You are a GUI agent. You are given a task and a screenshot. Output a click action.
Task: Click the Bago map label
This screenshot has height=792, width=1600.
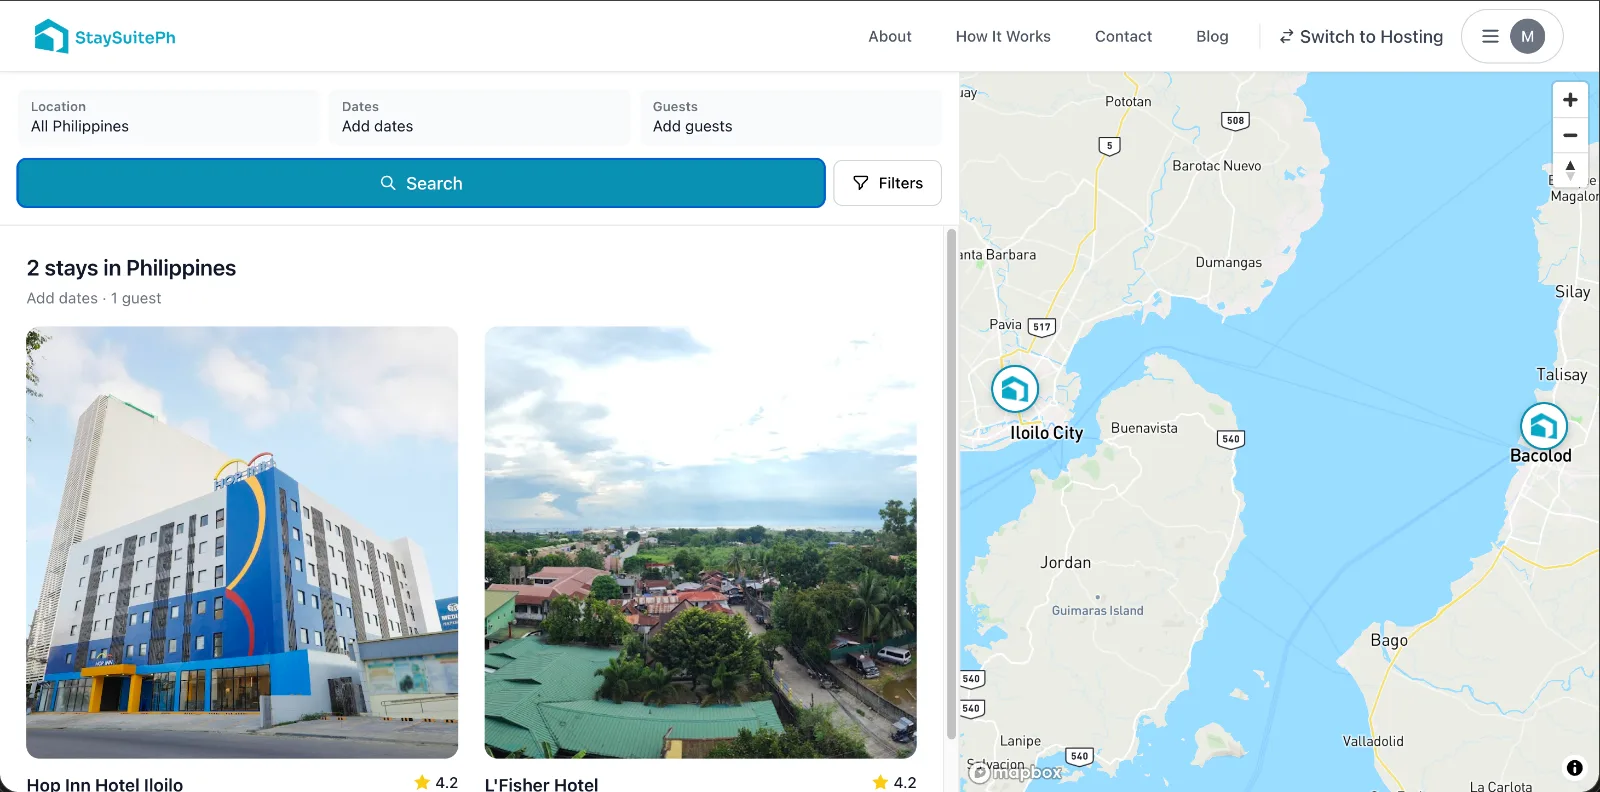point(1389,640)
